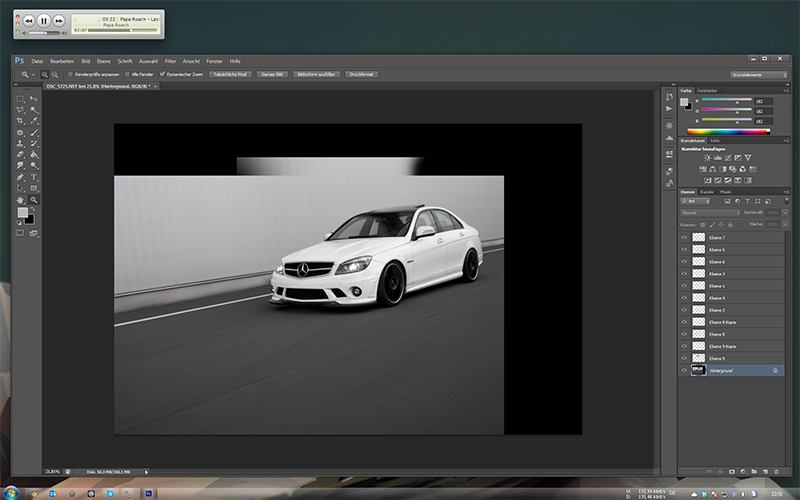
Task: Click the color spectrum ramp in Farbe panel
Action: pos(729,132)
